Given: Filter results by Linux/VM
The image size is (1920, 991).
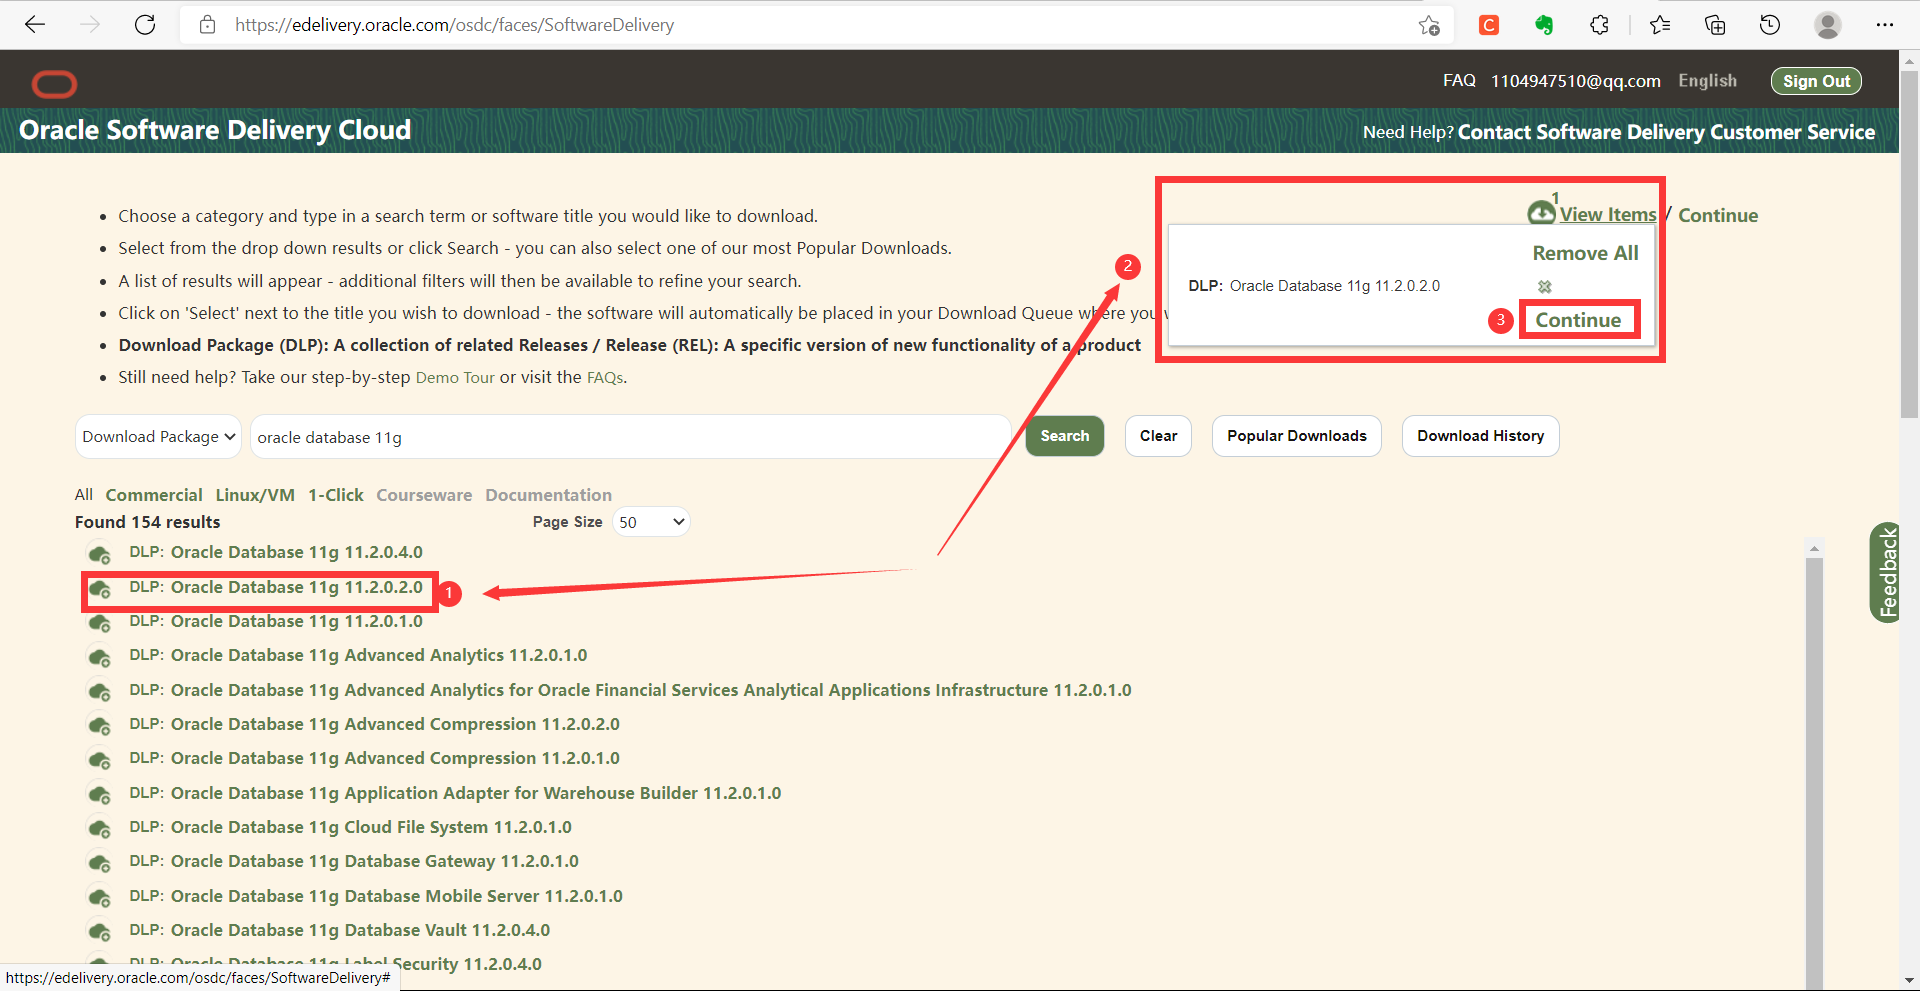Looking at the screenshot, I should tap(255, 495).
